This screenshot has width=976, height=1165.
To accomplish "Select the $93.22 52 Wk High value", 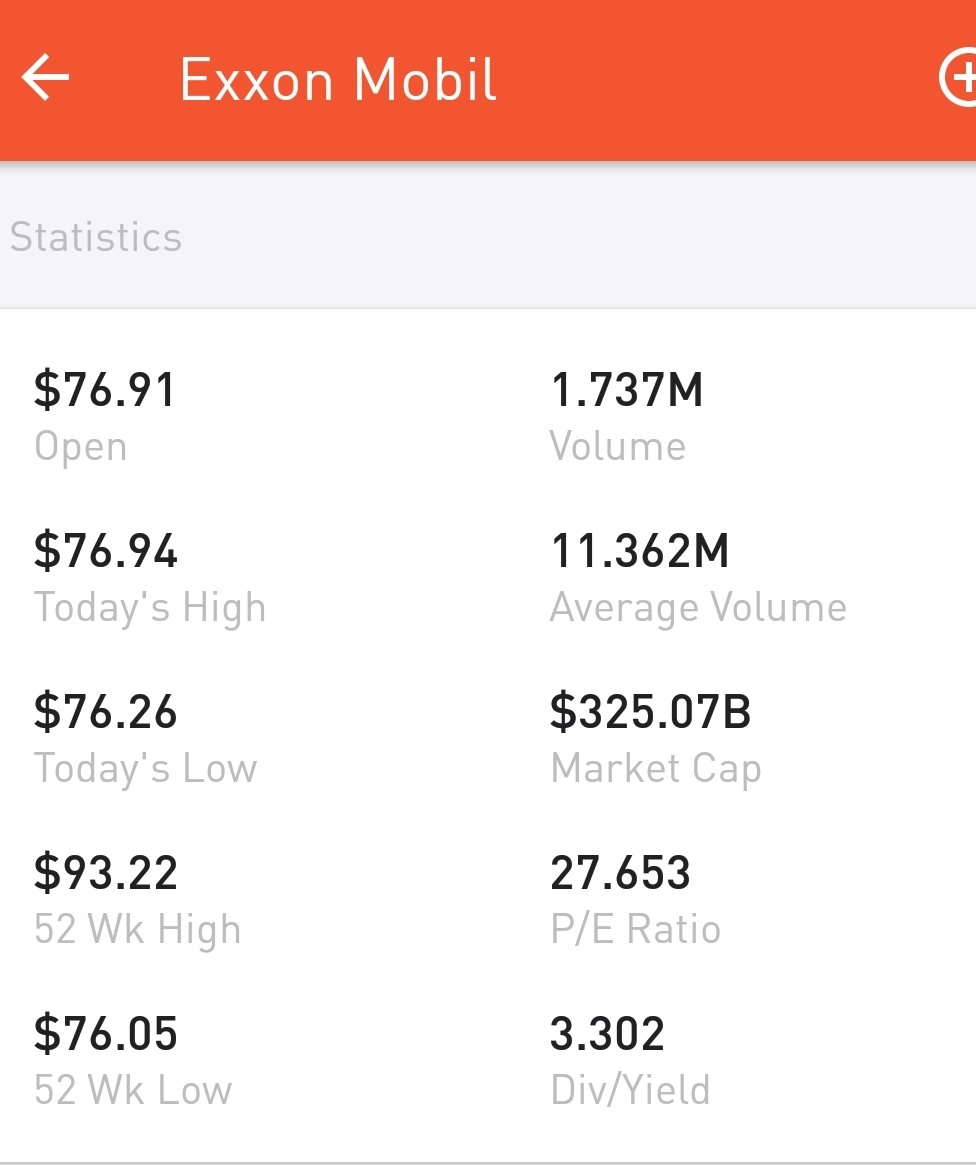I will coord(105,872).
